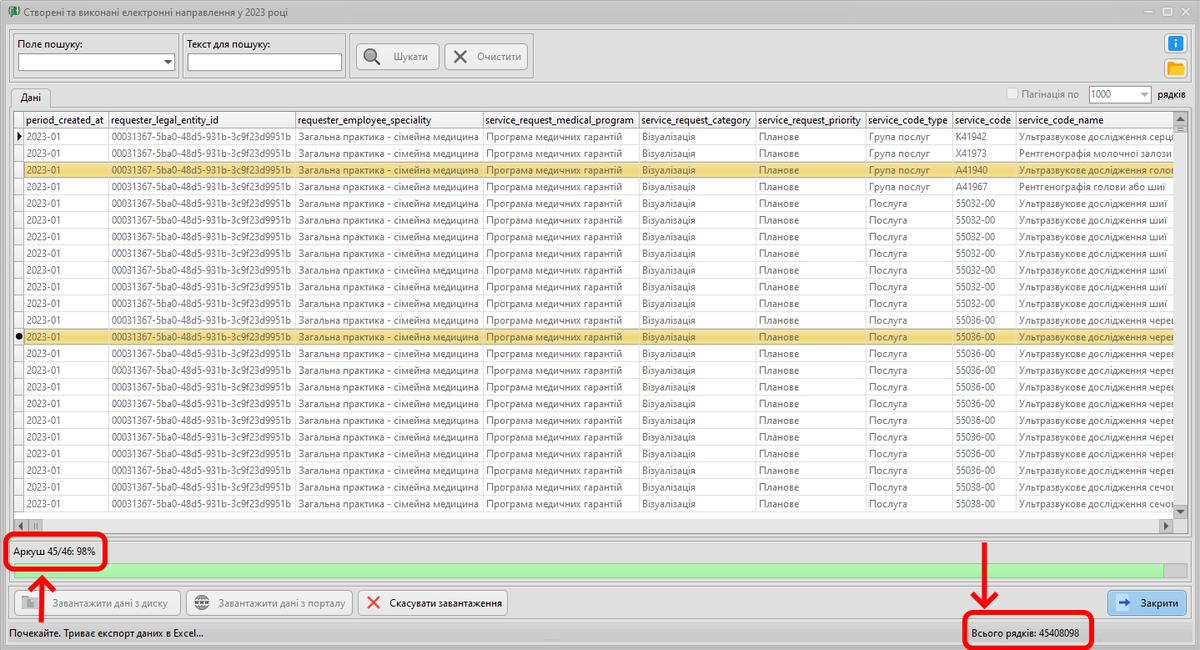This screenshot has height=650, width=1200.
Task: Click the requester_employee_speciality column header
Action: [389, 120]
